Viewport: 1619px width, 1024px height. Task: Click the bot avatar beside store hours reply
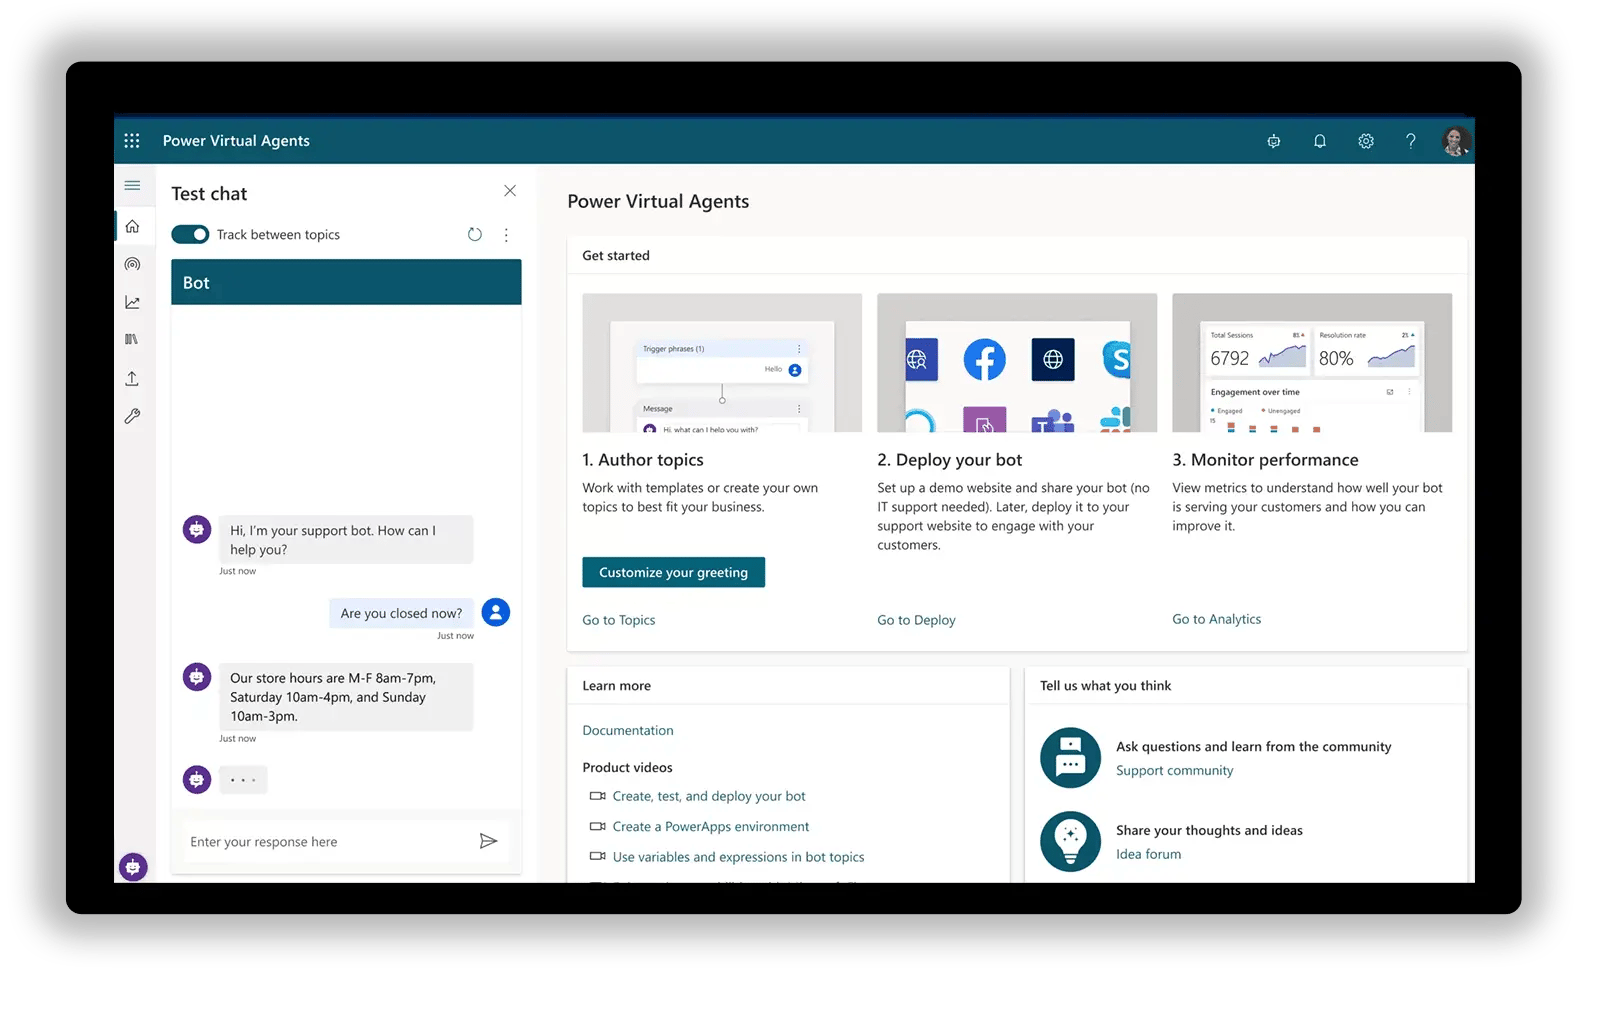197,677
